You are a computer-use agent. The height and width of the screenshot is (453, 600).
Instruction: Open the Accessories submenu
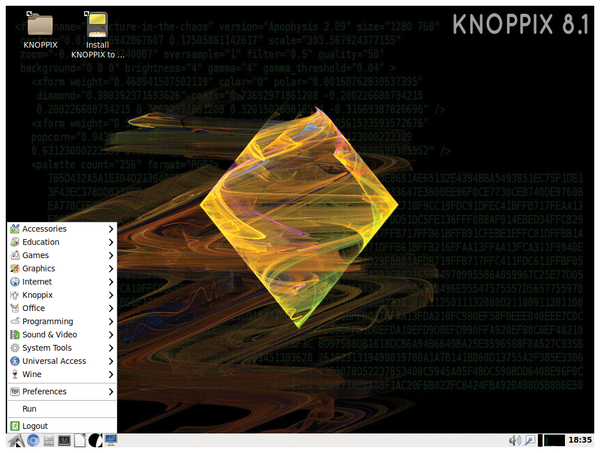62,229
